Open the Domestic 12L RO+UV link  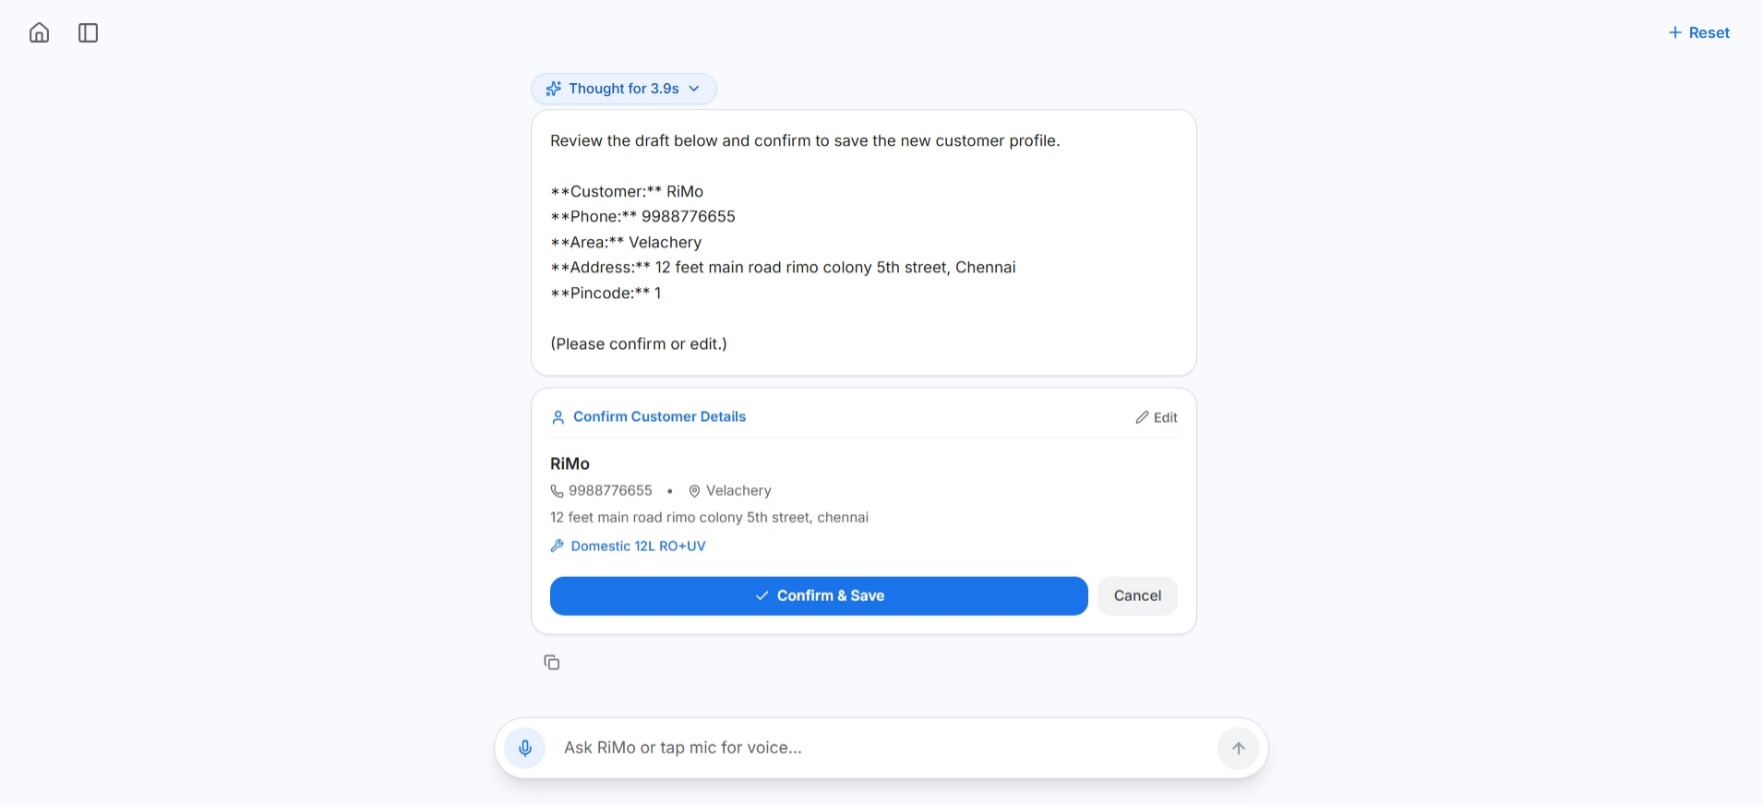[x=638, y=546]
